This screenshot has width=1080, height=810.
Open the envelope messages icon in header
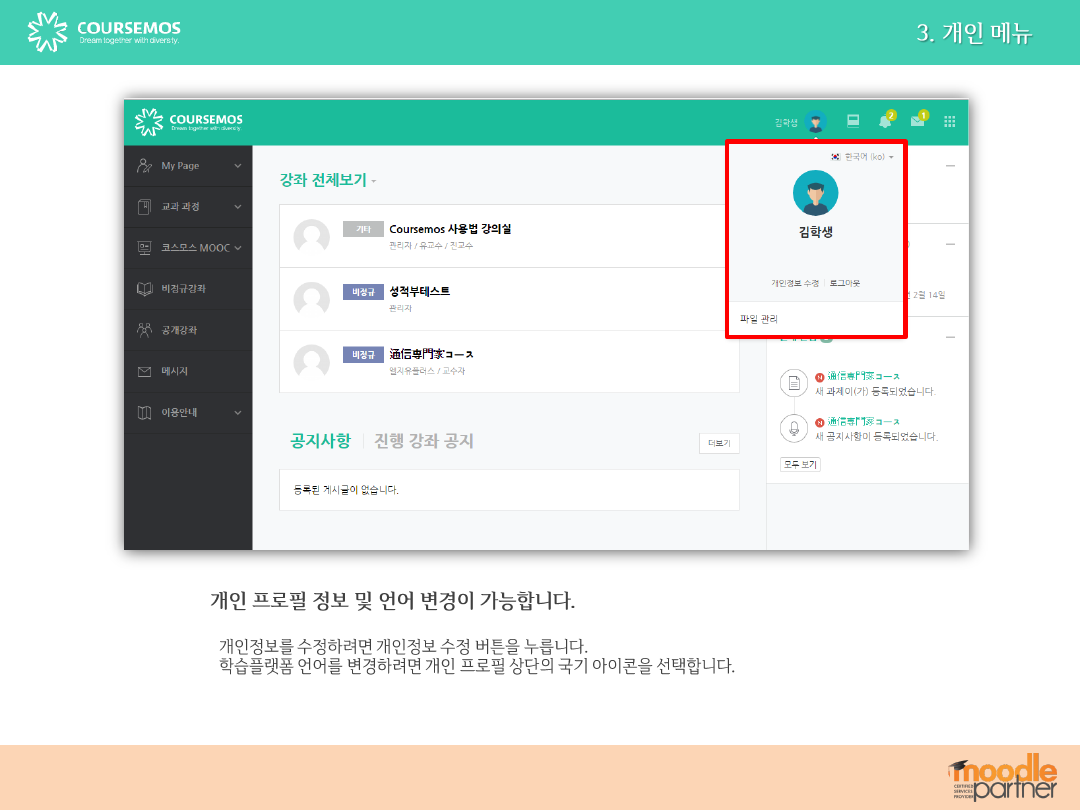click(x=916, y=122)
